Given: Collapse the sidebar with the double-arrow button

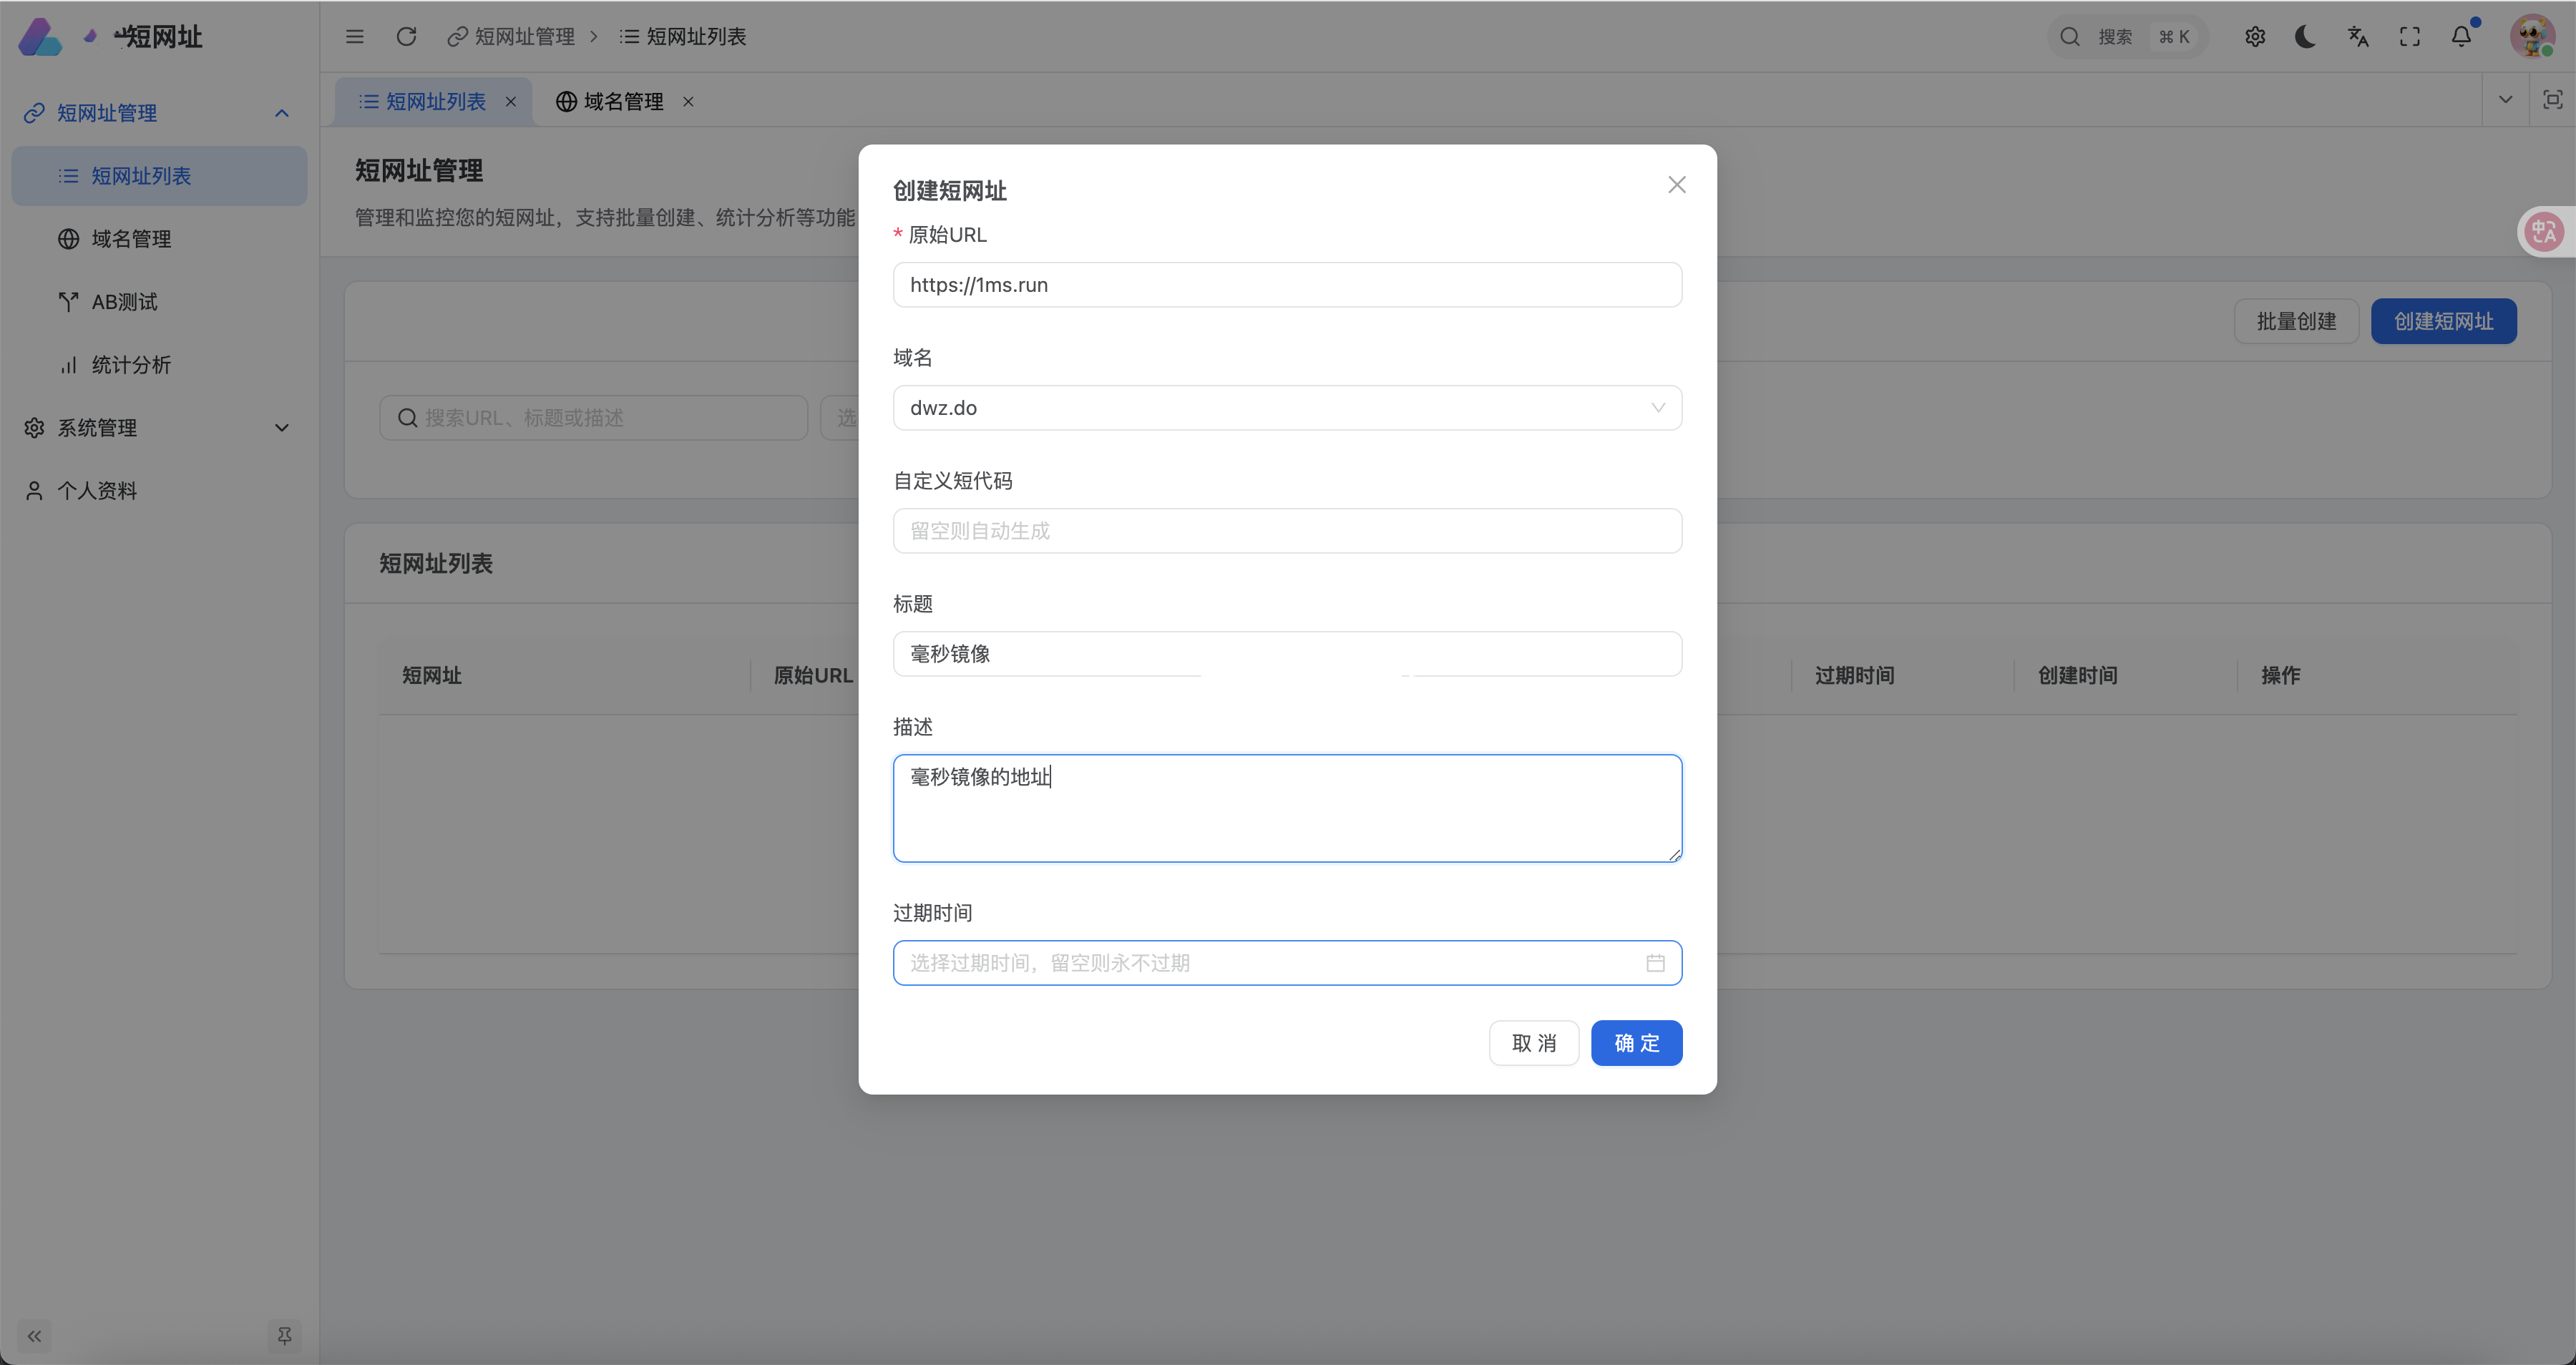Looking at the screenshot, I should (34, 1336).
